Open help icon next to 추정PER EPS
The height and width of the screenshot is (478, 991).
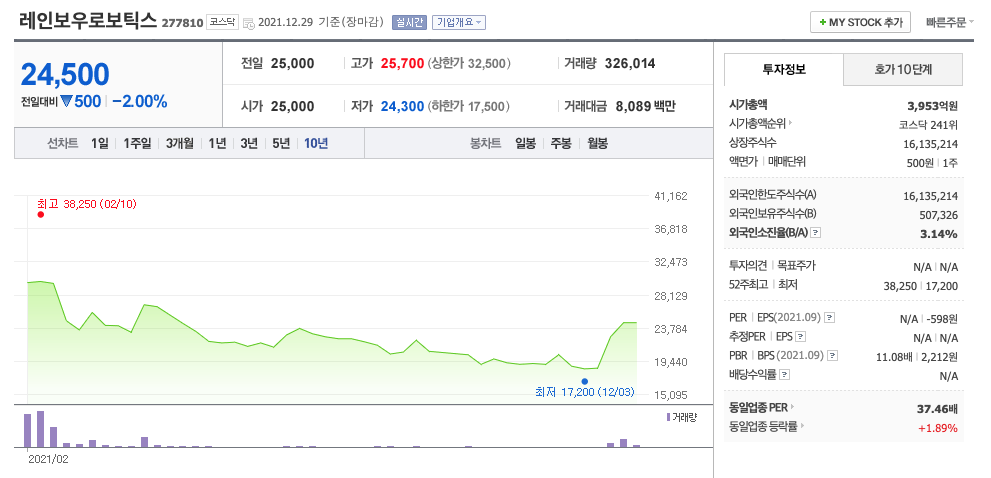point(801,337)
